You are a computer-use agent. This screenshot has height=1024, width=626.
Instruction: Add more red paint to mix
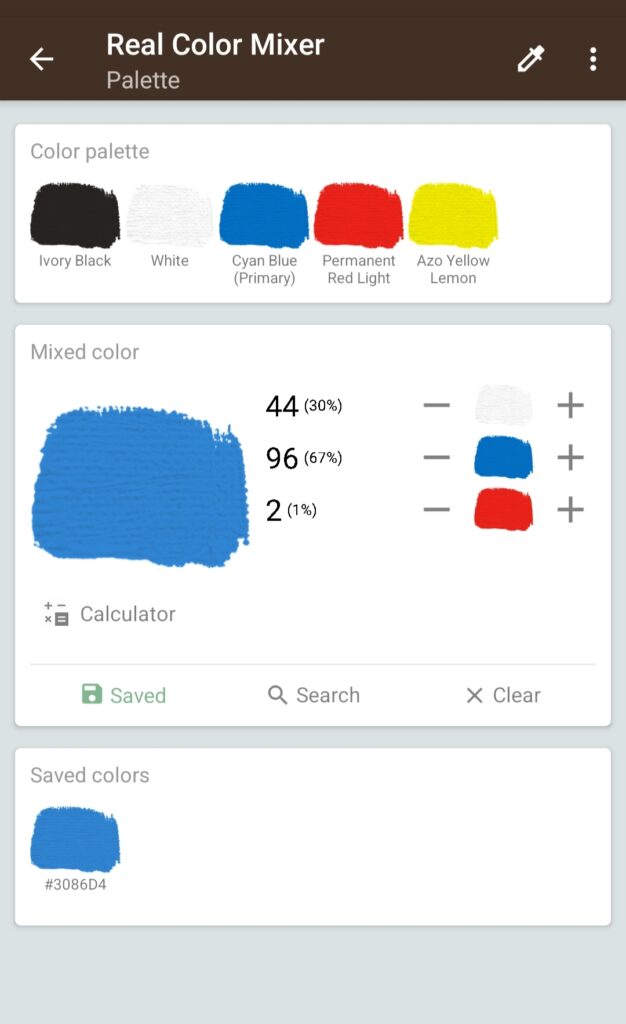click(x=570, y=510)
